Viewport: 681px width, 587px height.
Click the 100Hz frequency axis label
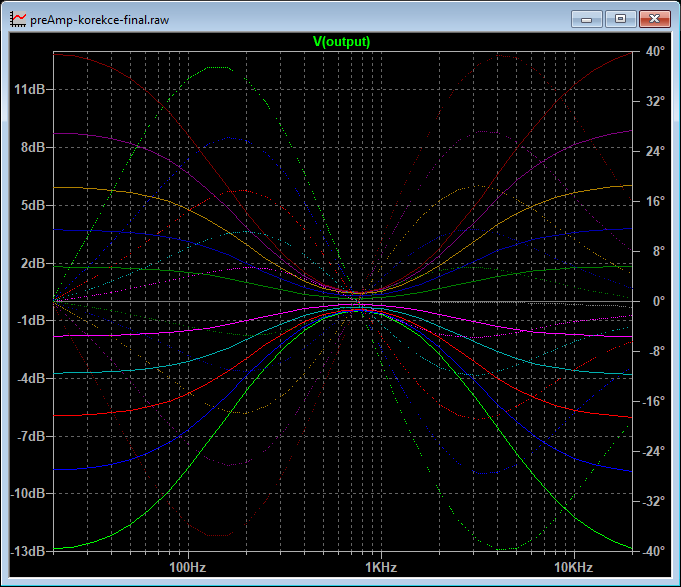188,567
